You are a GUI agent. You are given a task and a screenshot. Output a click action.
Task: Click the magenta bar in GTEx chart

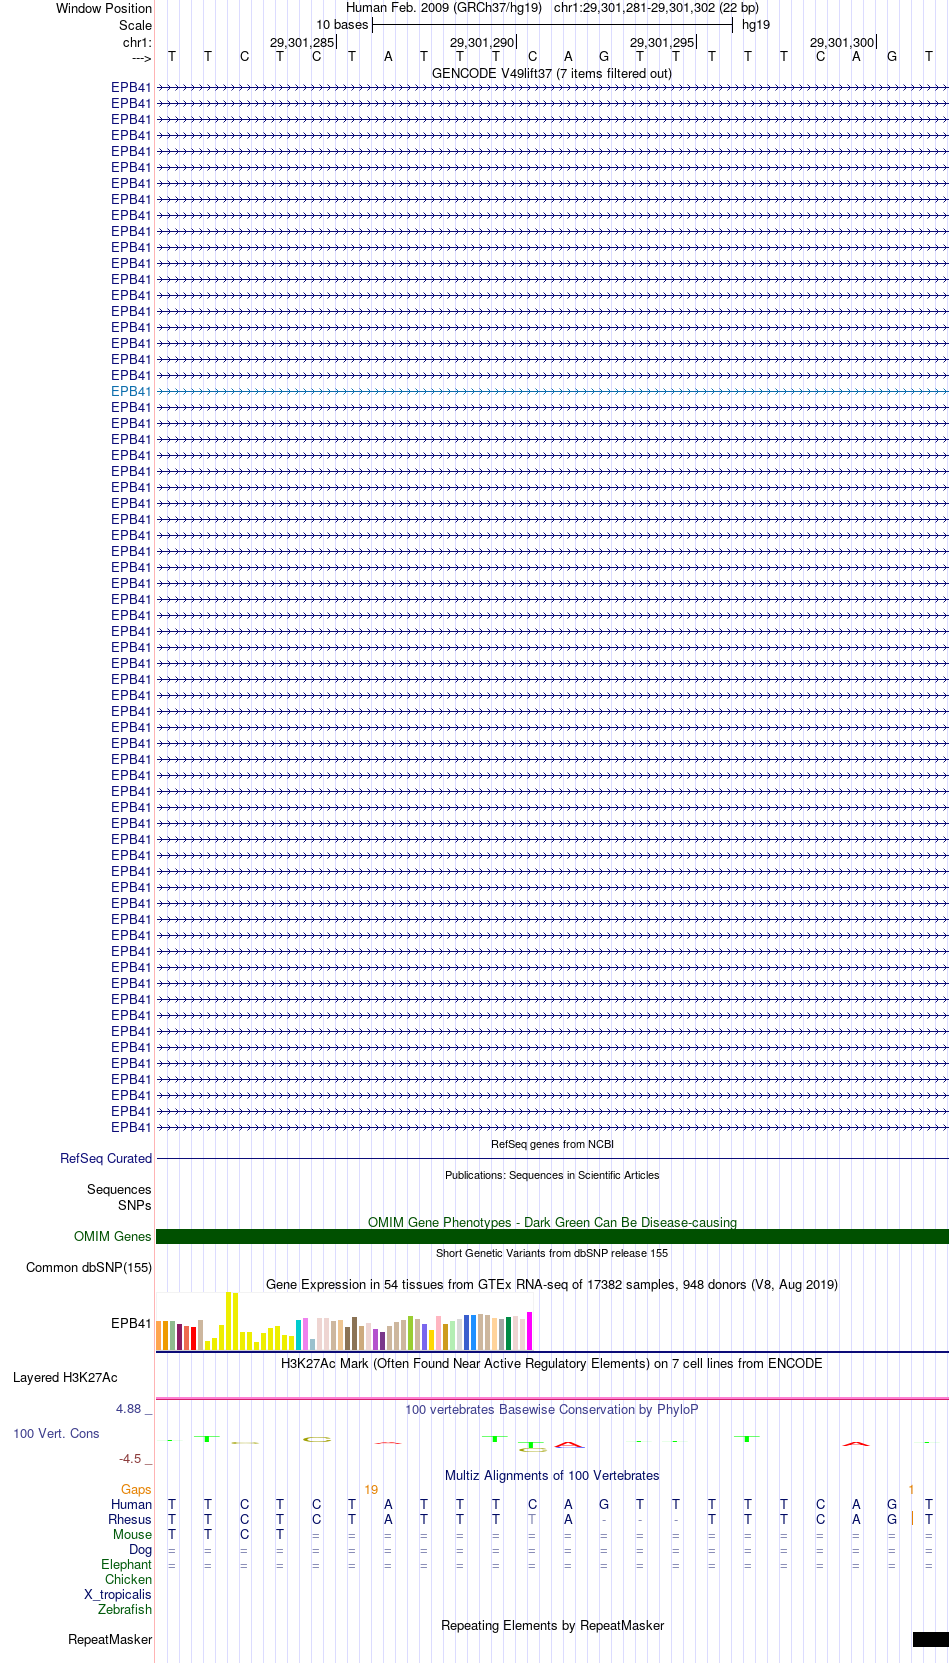point(530,1331)
